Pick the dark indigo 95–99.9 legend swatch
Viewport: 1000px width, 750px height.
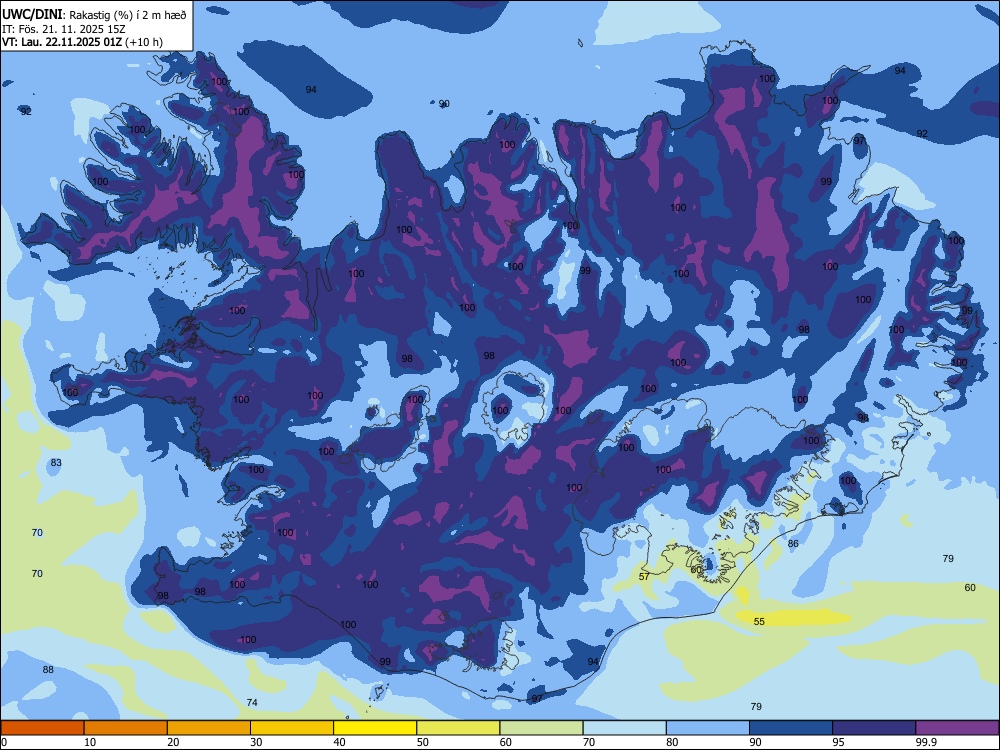pos(874,728)
